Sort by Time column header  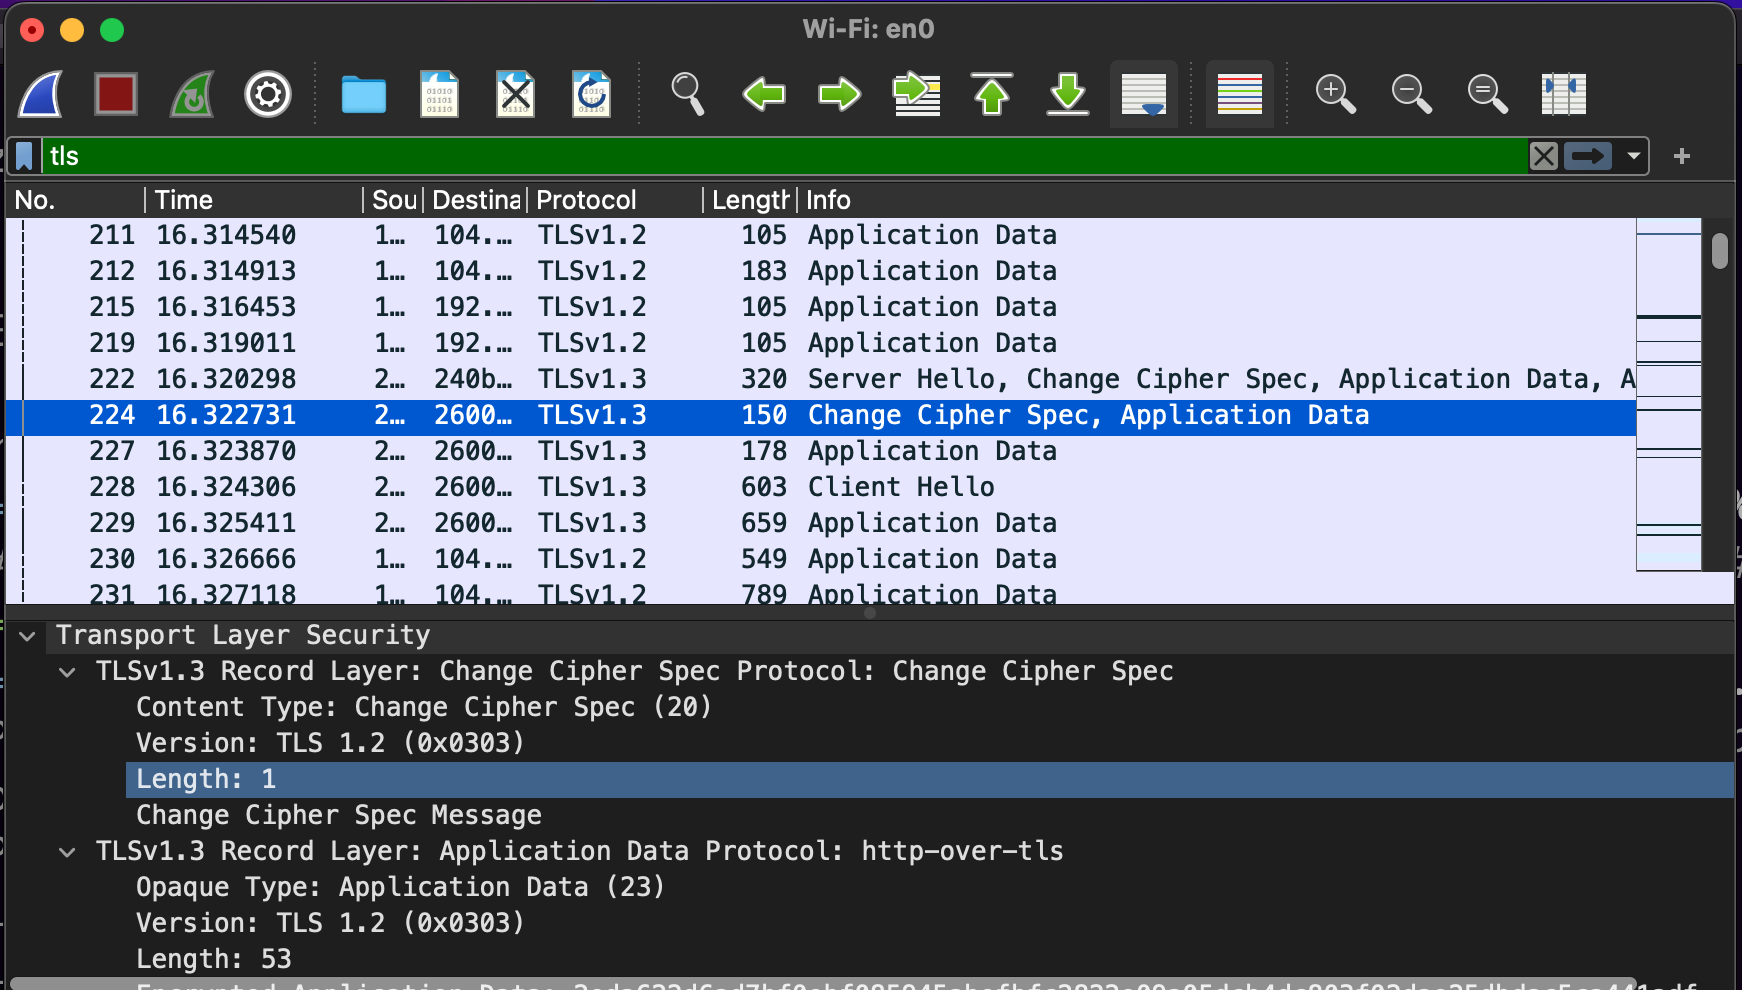(x=253, y=200)
